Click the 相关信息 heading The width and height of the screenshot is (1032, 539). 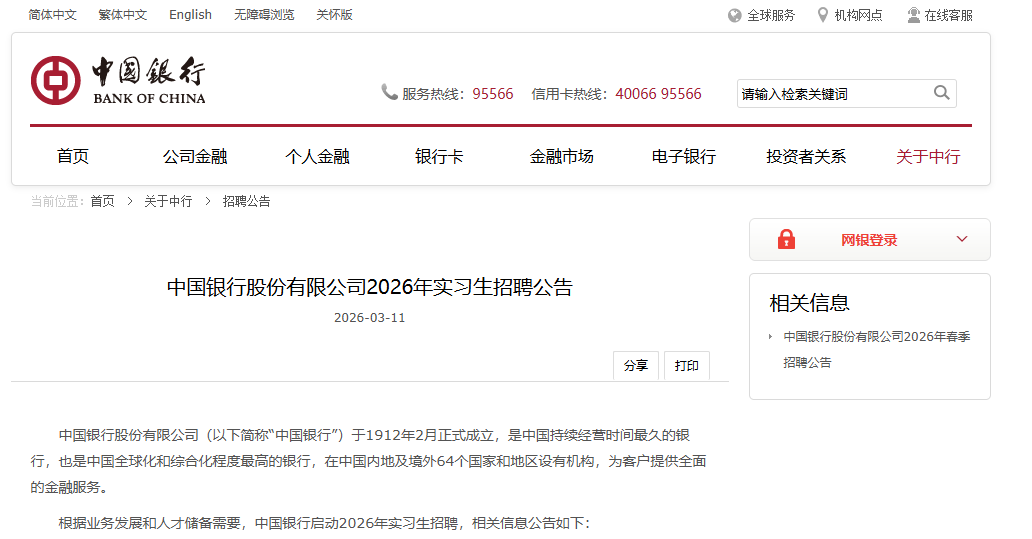click(x=809, y=303)
